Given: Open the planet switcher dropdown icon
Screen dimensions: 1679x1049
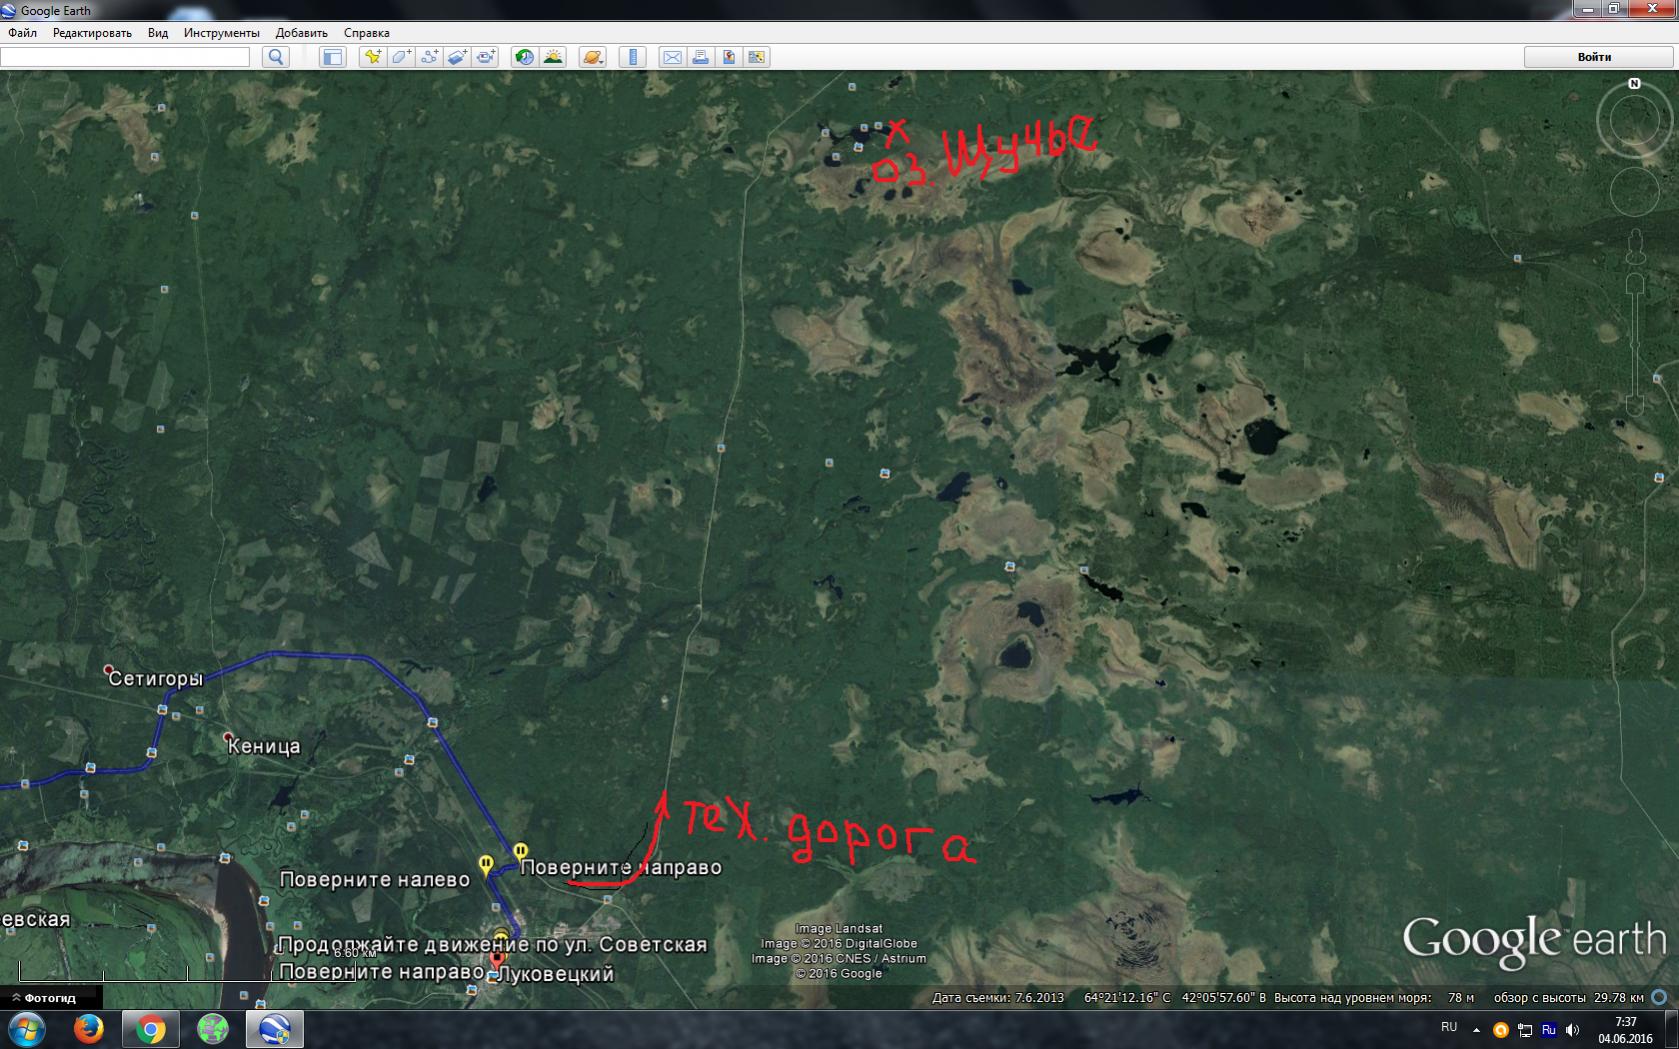Looking at the screenshot, I should pos(592,57).
